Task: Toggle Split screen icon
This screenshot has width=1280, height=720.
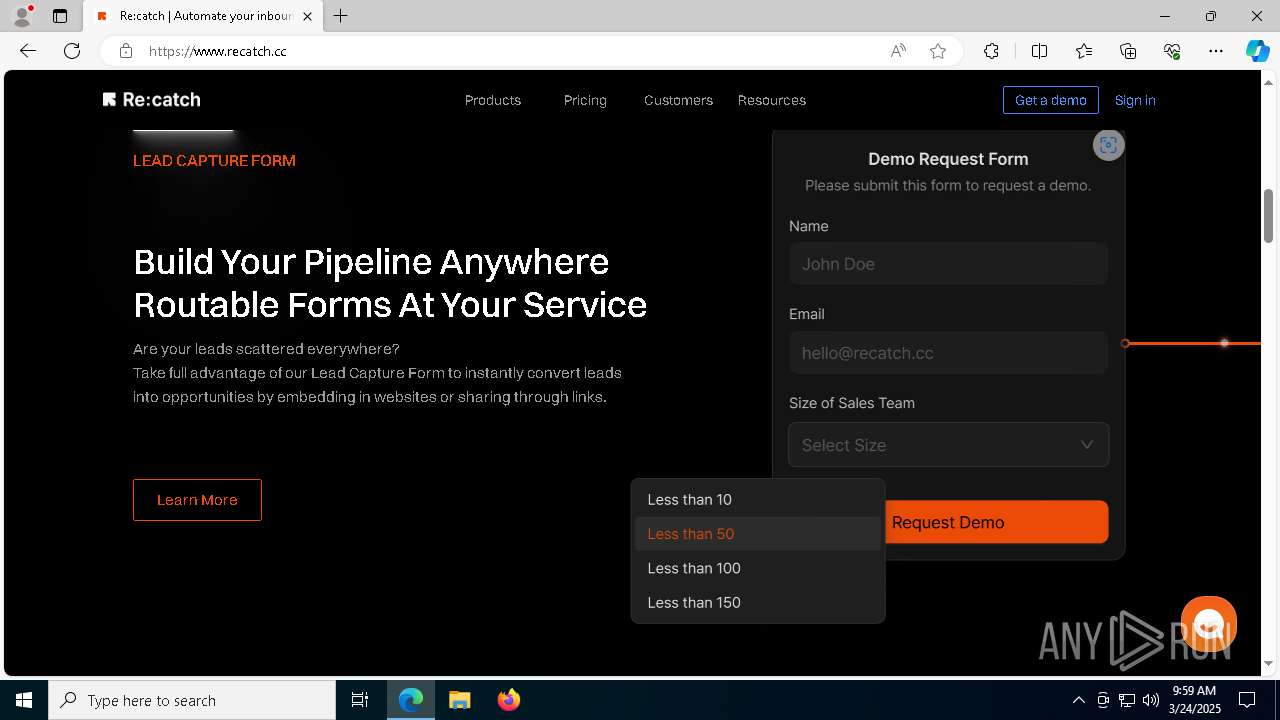Action: click(1039, 51)
